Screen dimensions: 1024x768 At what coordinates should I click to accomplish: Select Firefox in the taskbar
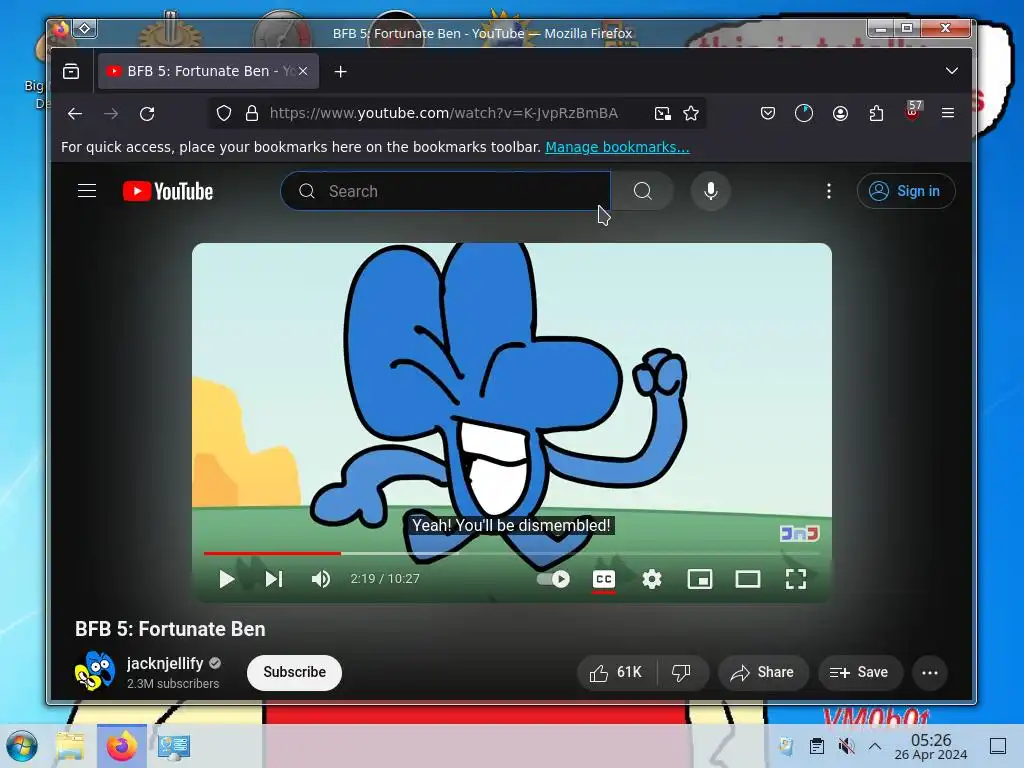click(x=122, y=746)
